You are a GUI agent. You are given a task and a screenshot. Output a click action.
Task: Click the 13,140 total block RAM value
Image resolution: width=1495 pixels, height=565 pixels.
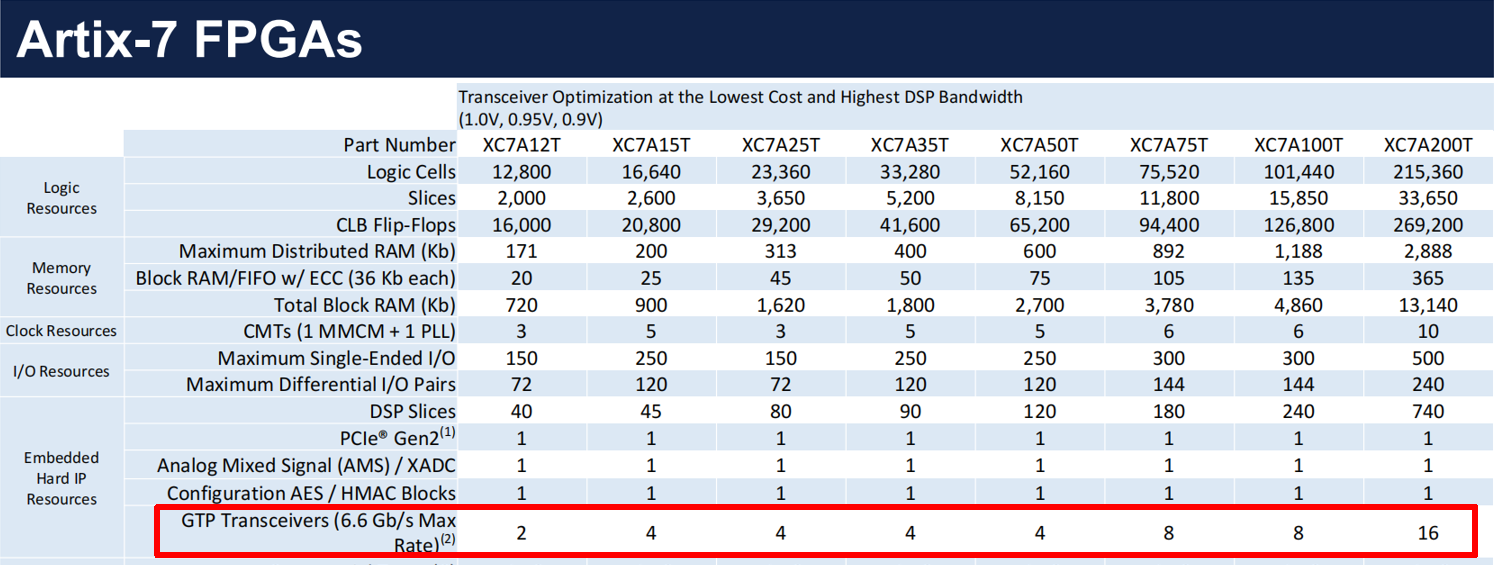tap(1428, 305)
